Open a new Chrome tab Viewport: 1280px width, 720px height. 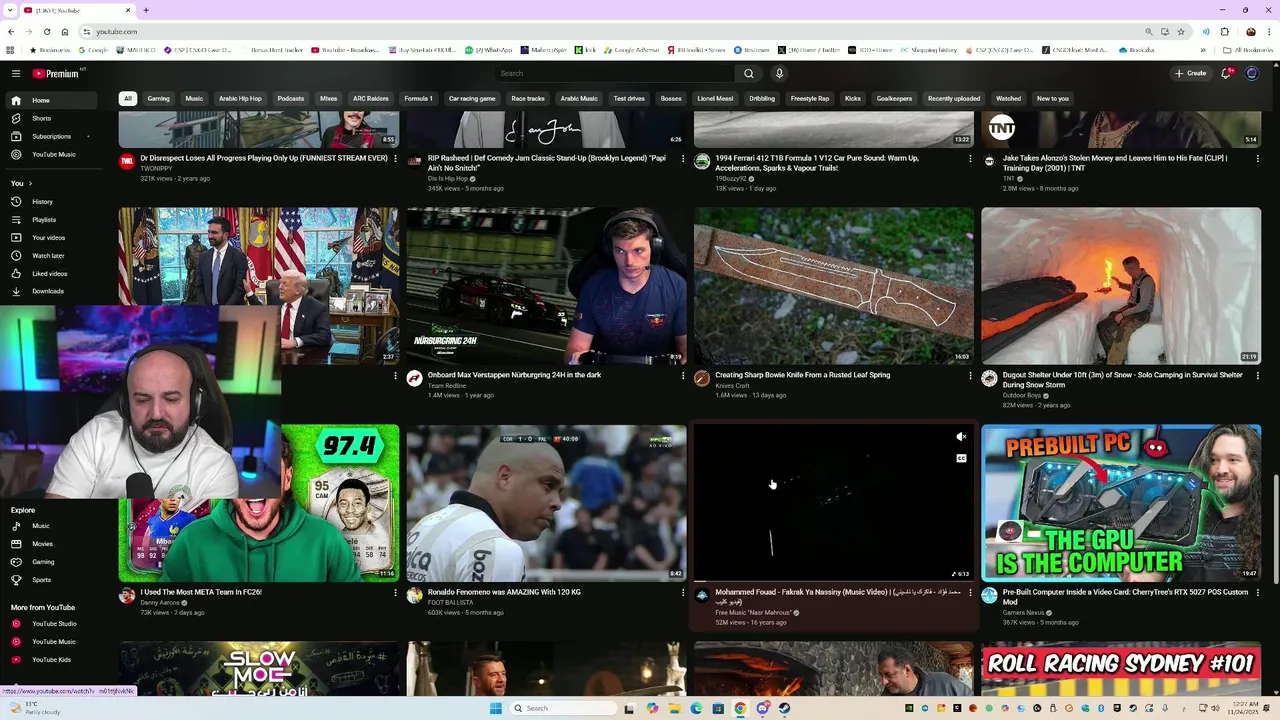146,10
